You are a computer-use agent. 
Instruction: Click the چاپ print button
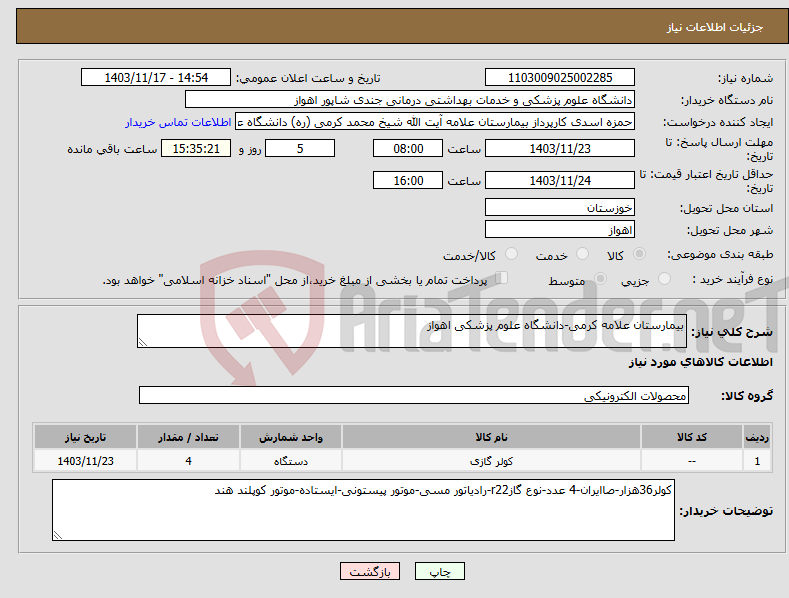440,571
